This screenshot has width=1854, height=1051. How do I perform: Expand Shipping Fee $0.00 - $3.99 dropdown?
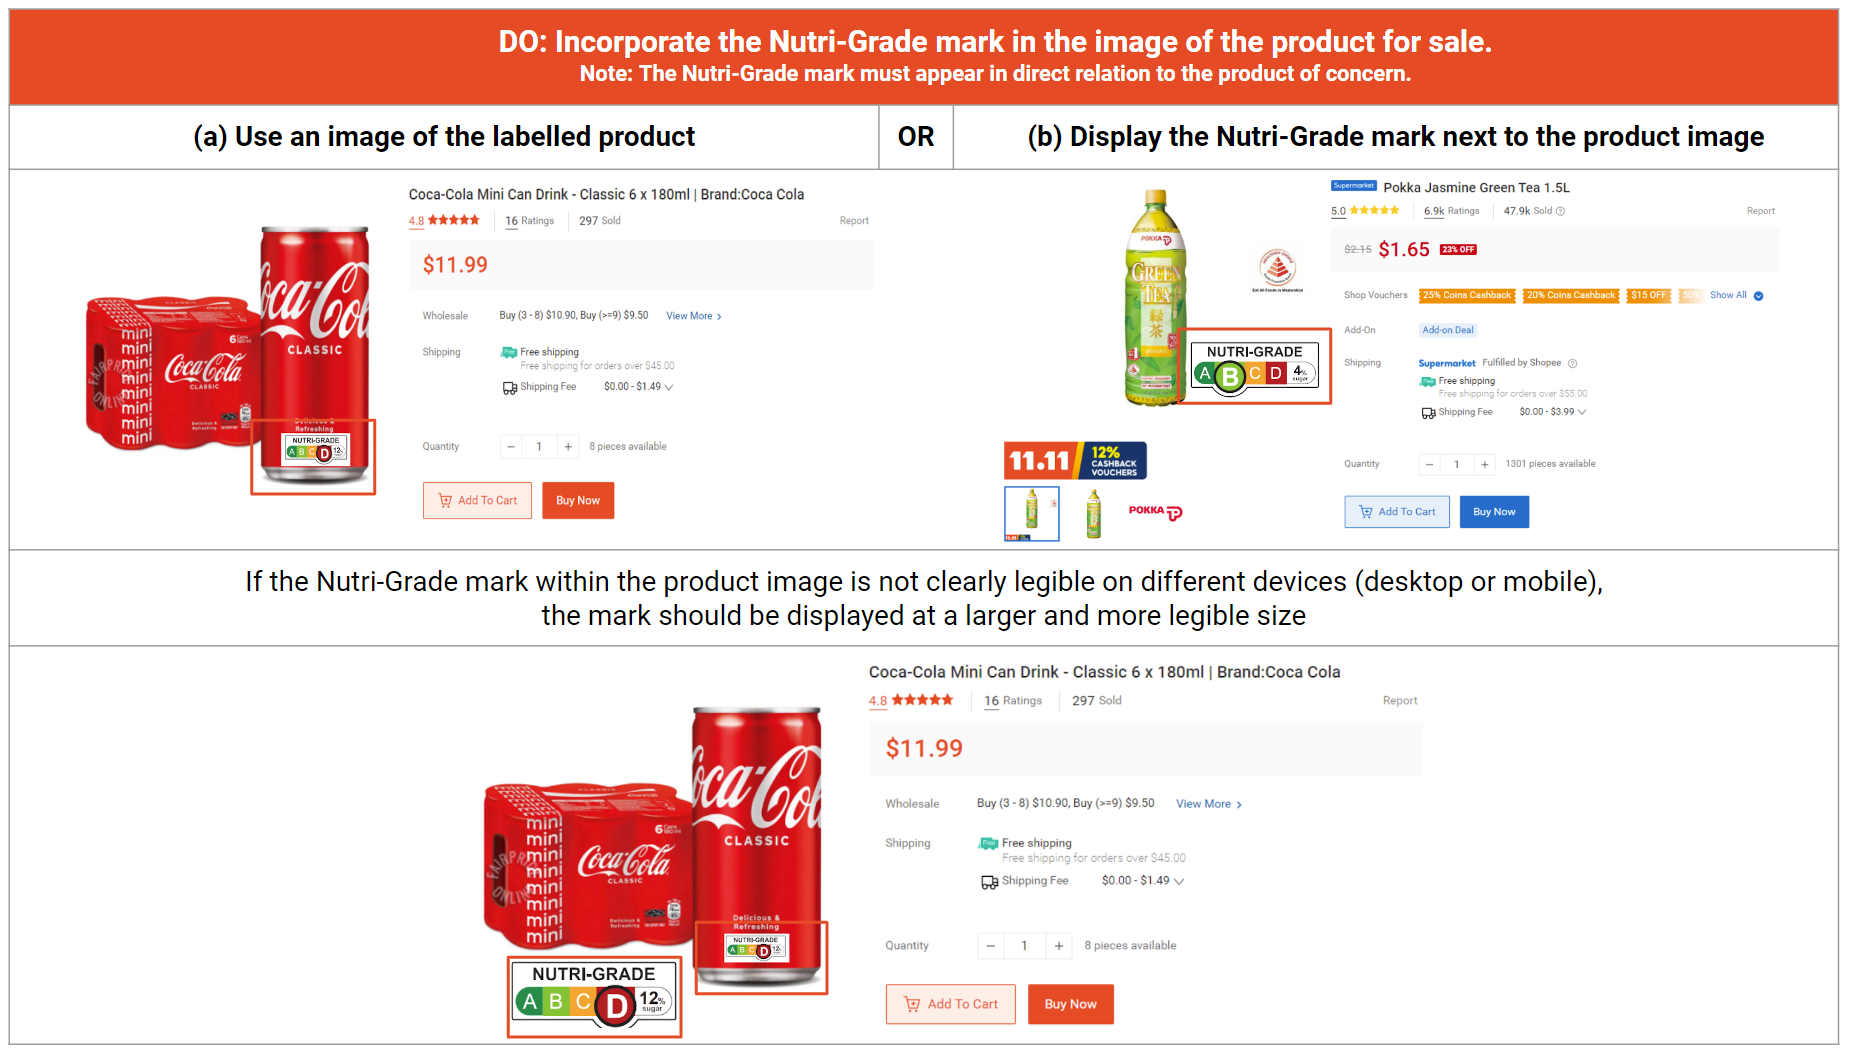(x=1581, y=412)
